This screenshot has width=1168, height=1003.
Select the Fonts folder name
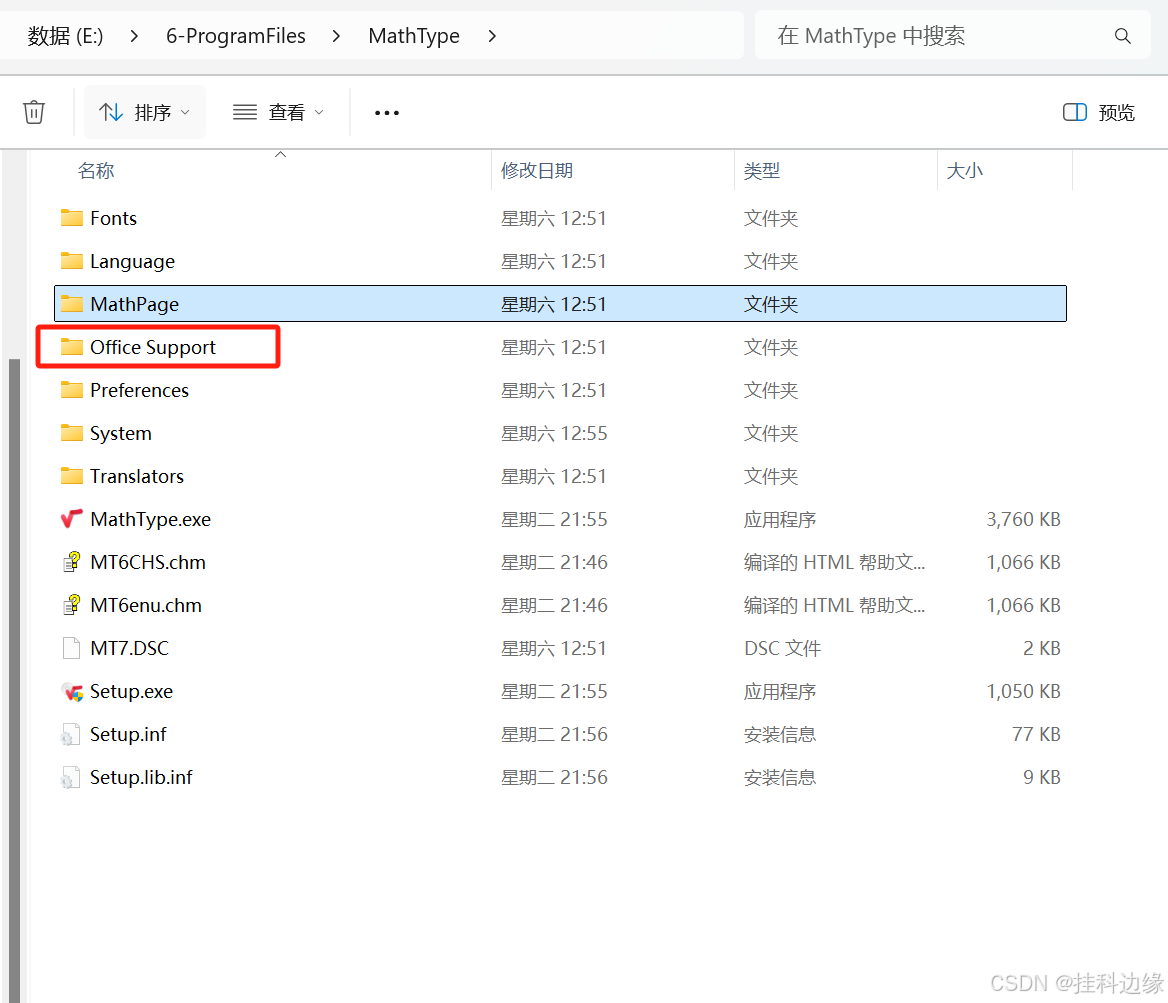click(113, 218)
